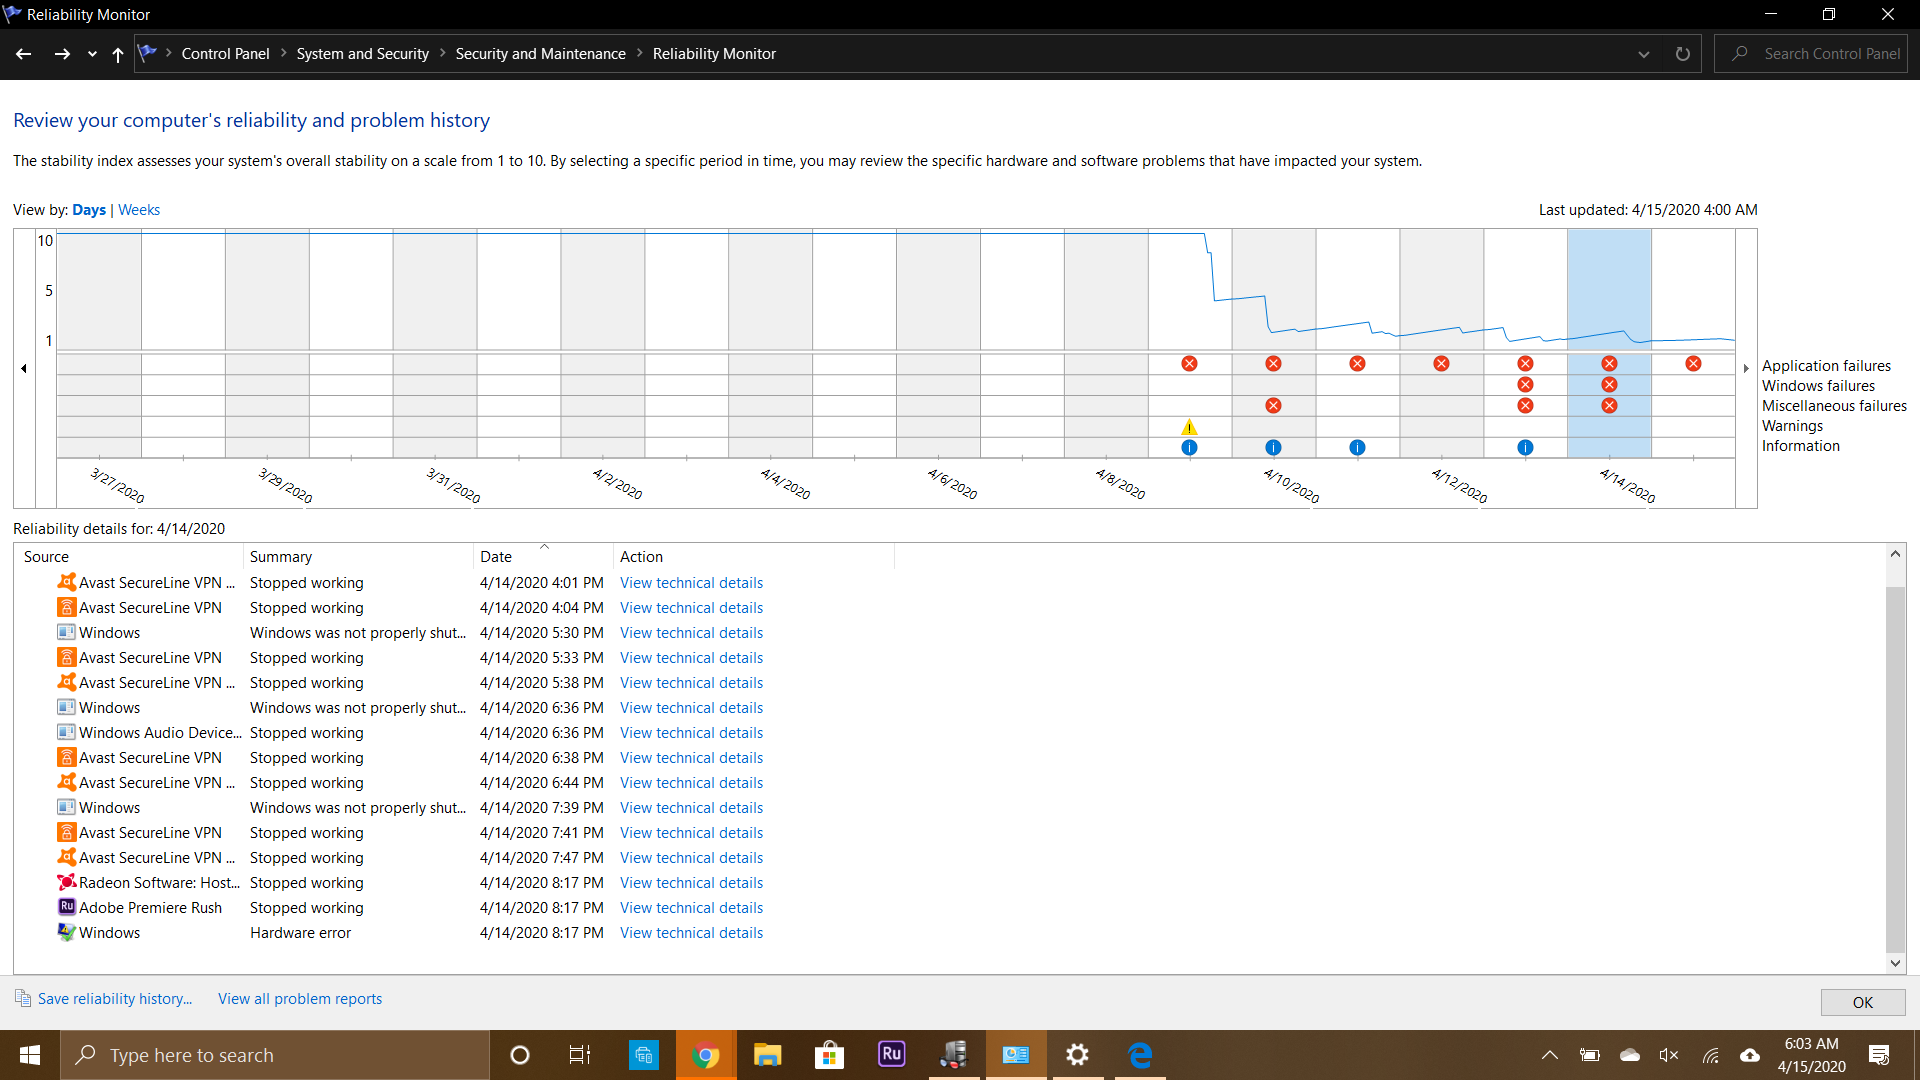
Task: Sort list by Date column header
Action: pyautogui.click(x=496, y=557)
